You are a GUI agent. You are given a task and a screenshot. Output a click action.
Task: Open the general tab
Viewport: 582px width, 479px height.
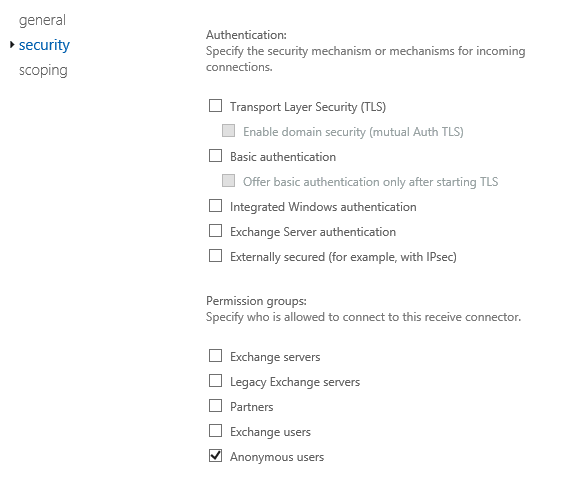[x=42, y=20]
